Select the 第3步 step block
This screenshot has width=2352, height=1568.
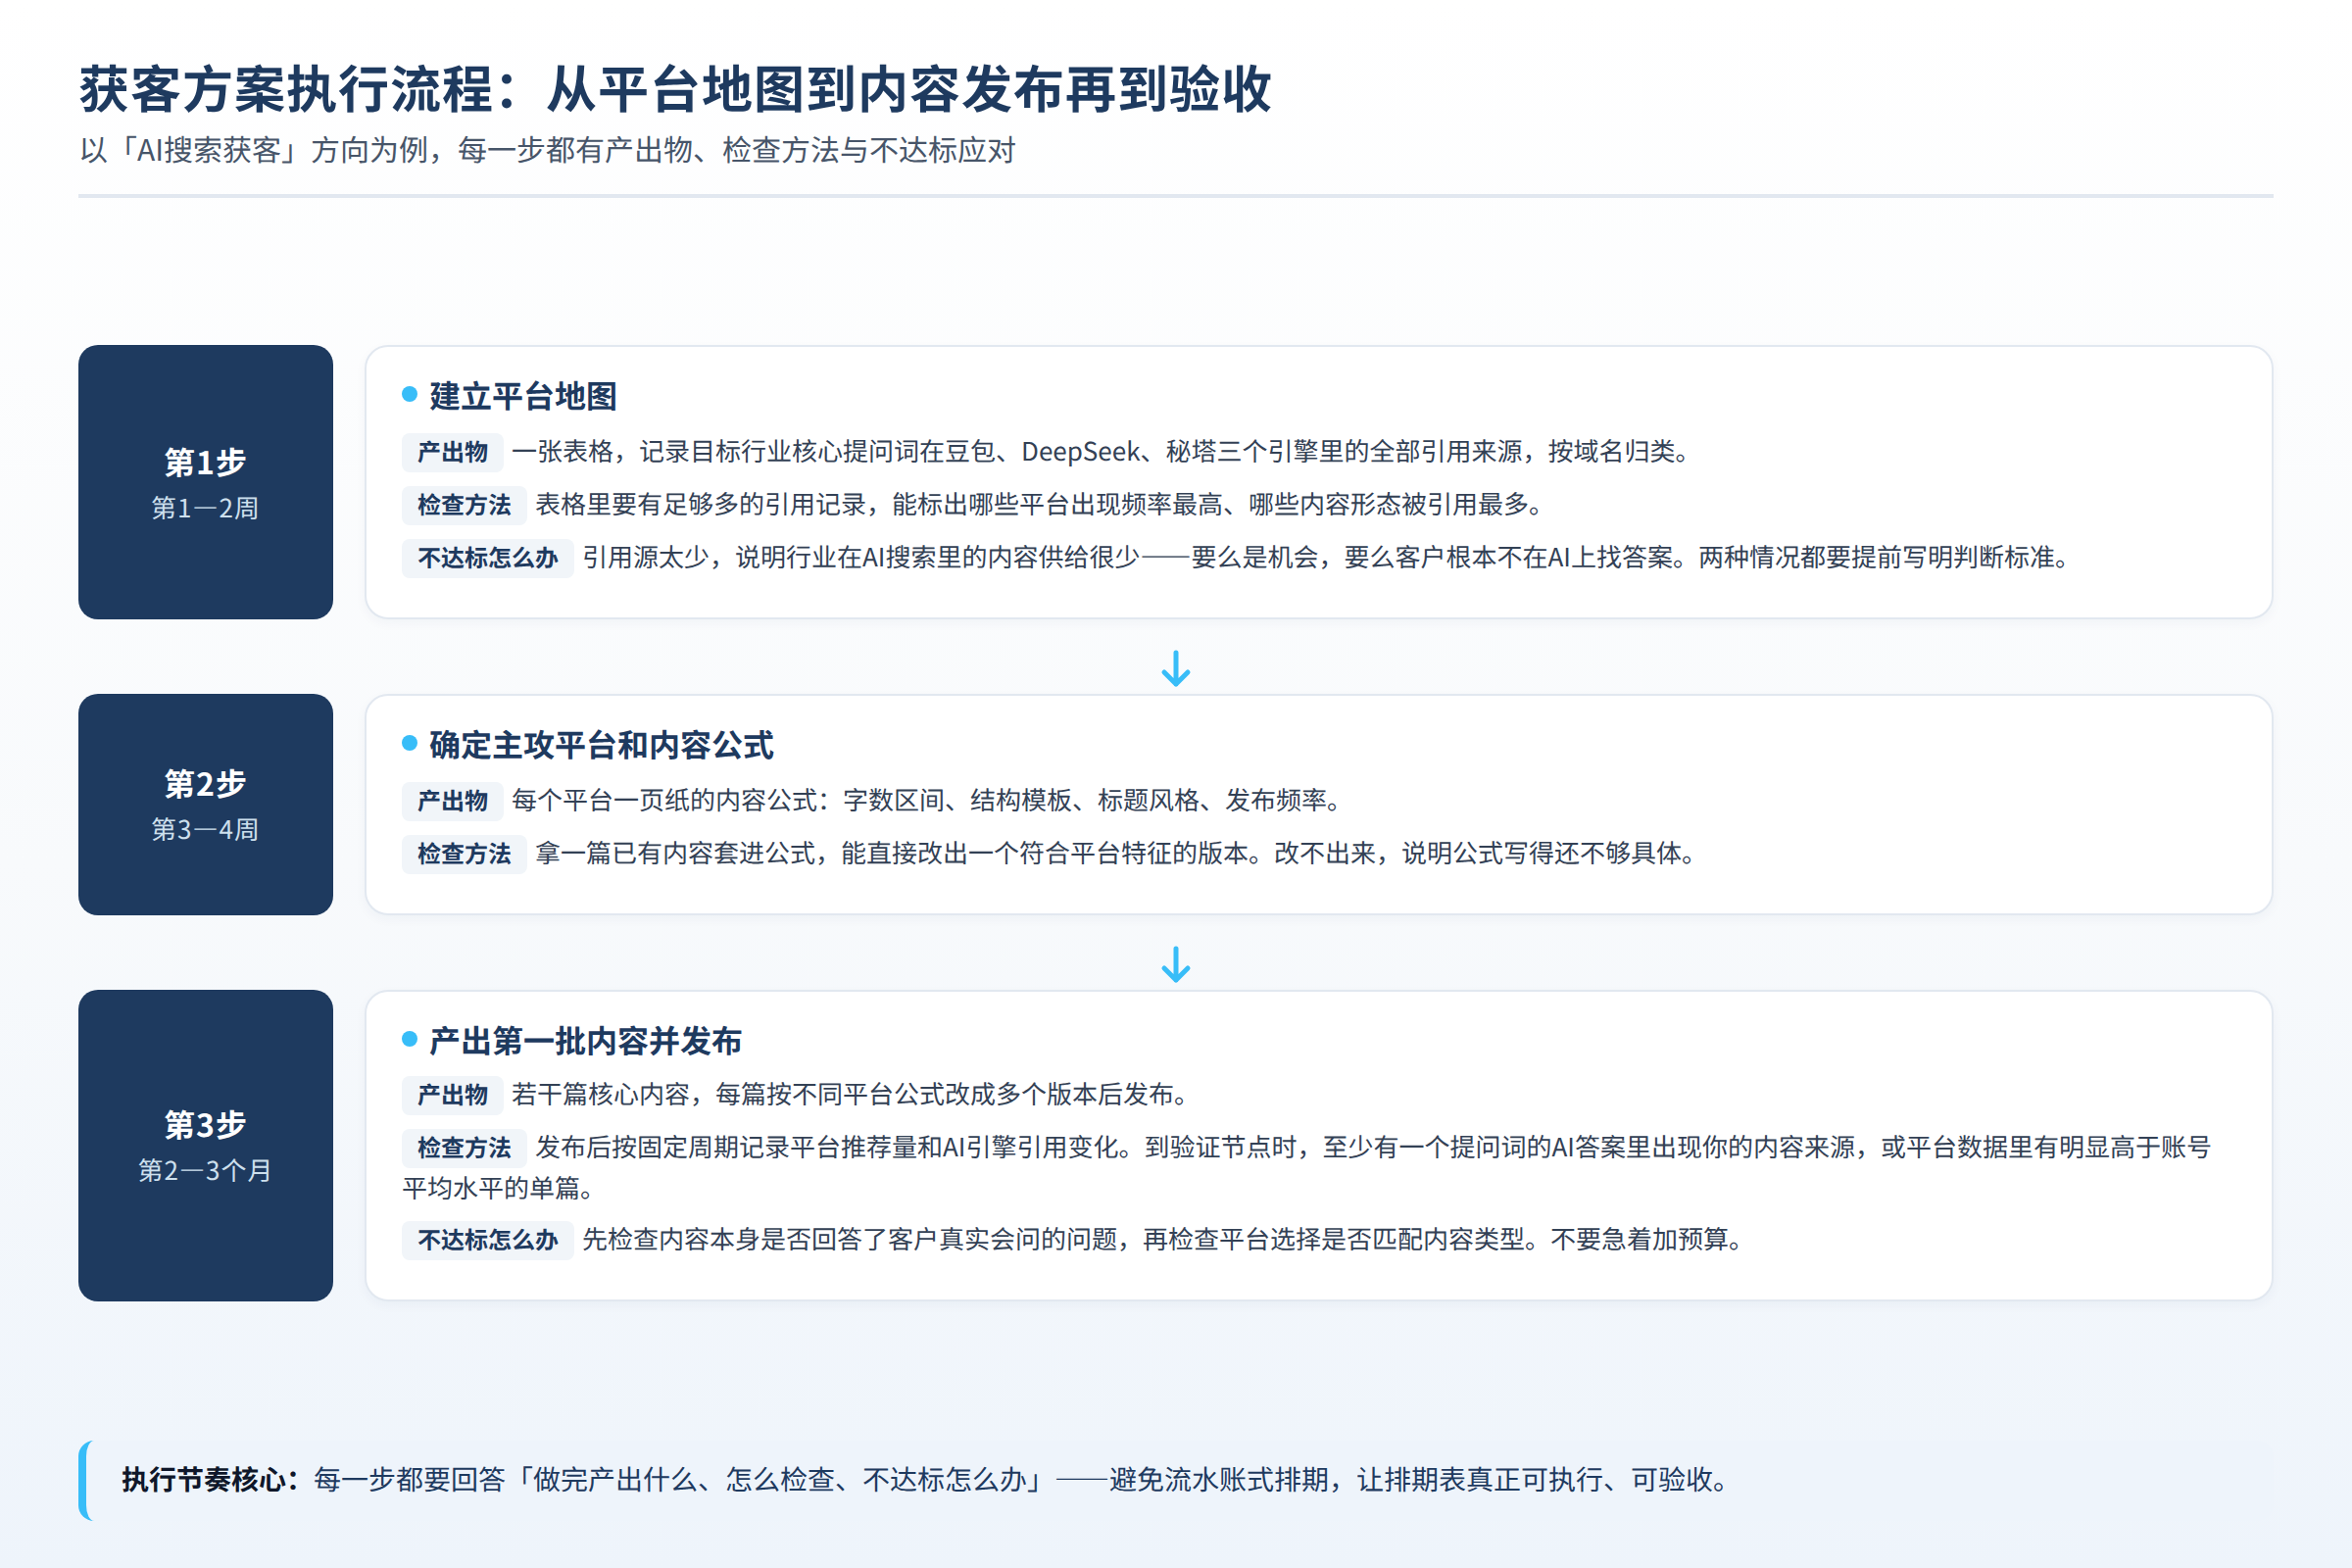point(205,1145)
